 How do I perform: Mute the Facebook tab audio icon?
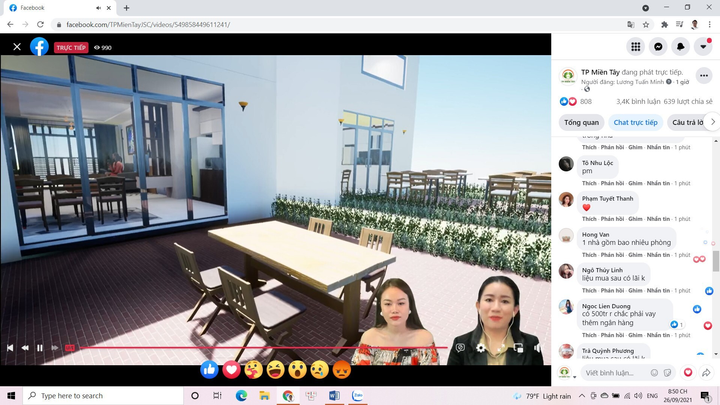click(98, 8)
